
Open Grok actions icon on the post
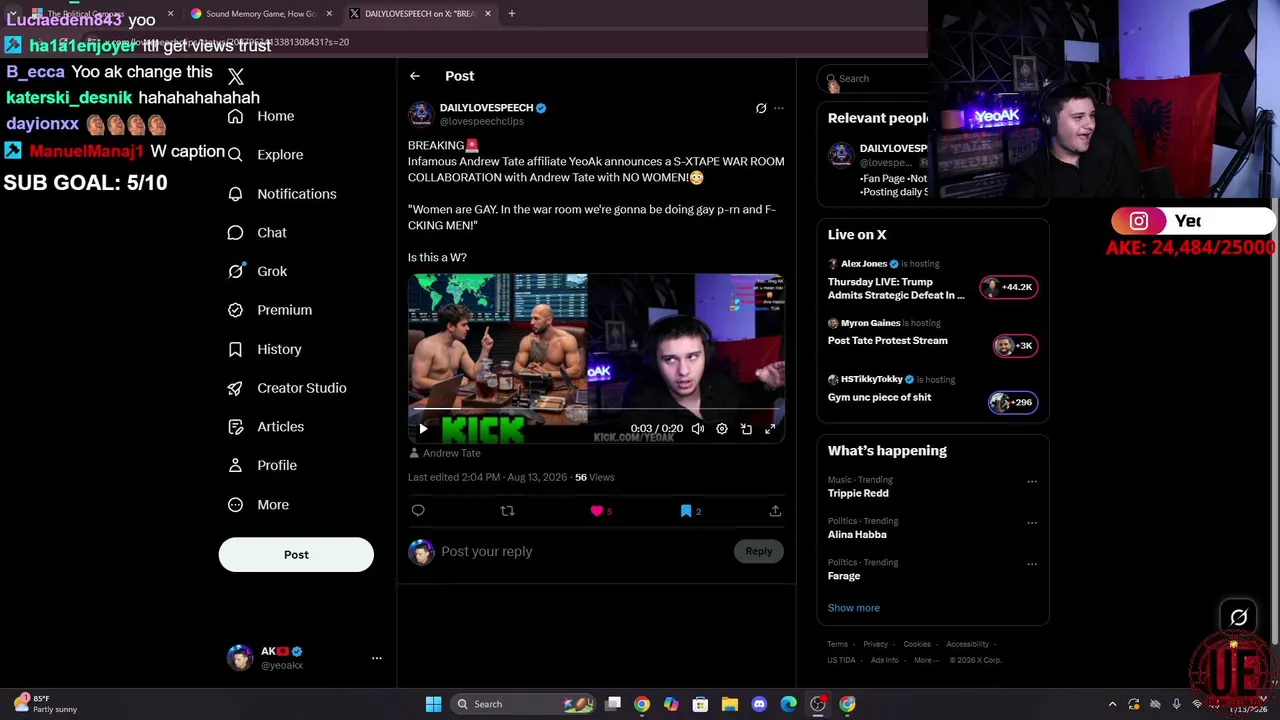[761, 108]
